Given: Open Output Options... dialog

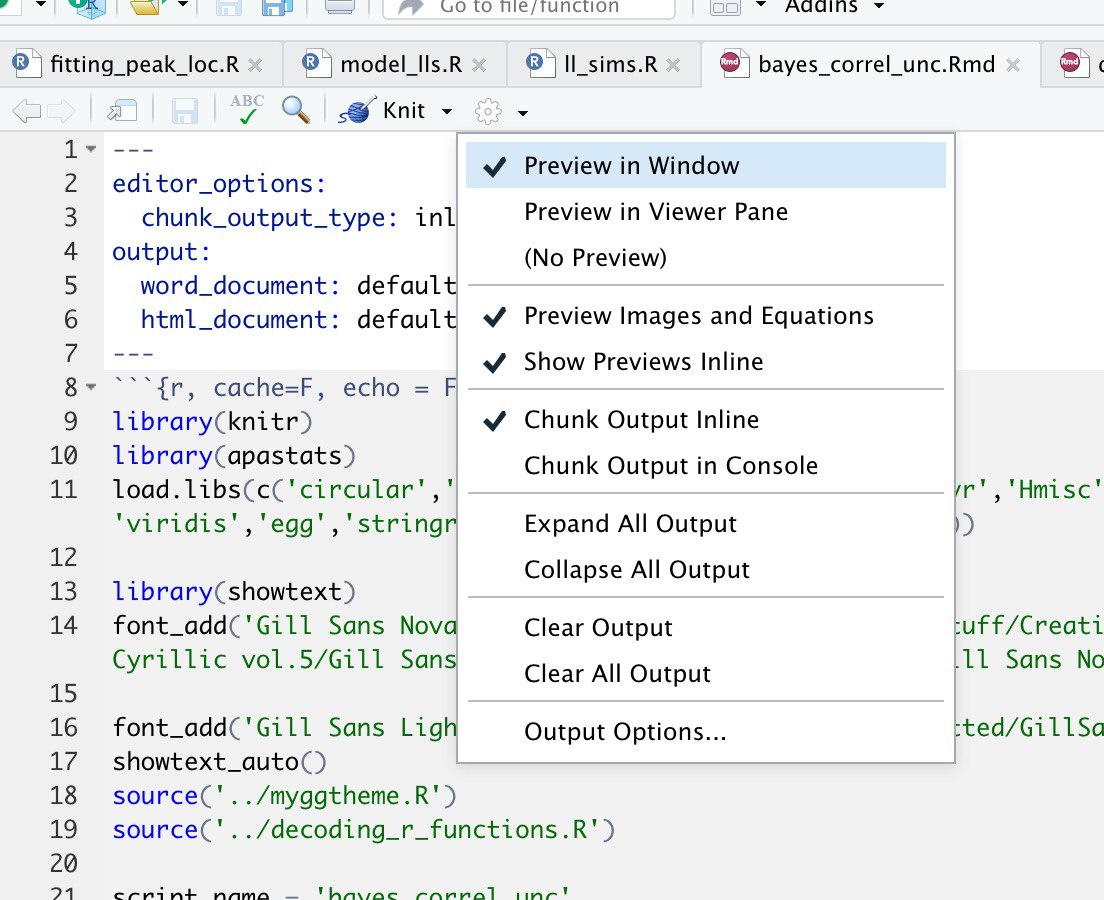Looking at the screenshot, I should coord(705,732).
